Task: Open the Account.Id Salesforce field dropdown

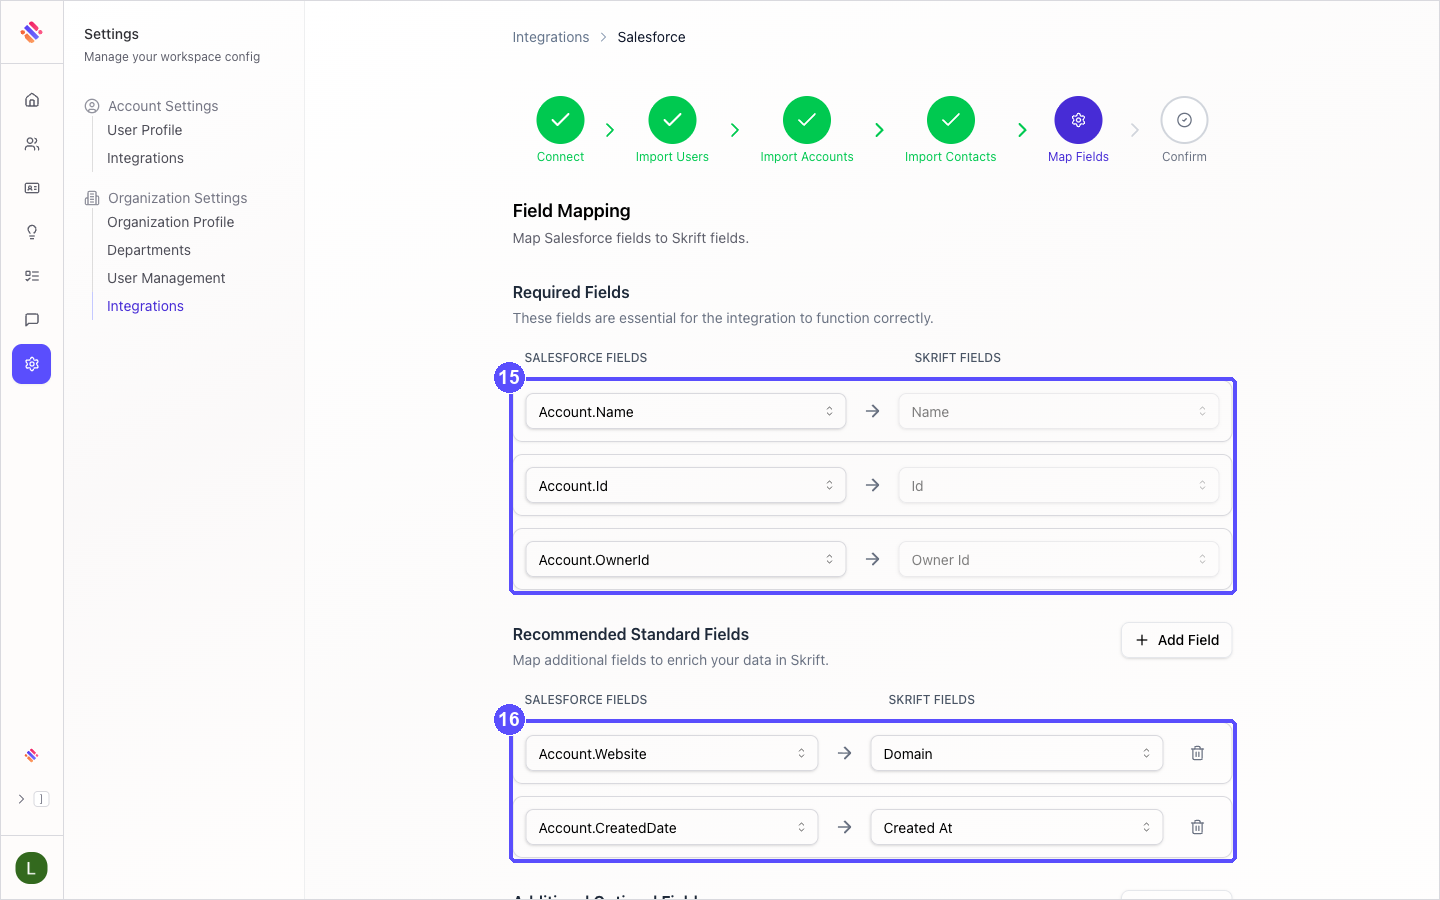Action: (x=686, y=485)
